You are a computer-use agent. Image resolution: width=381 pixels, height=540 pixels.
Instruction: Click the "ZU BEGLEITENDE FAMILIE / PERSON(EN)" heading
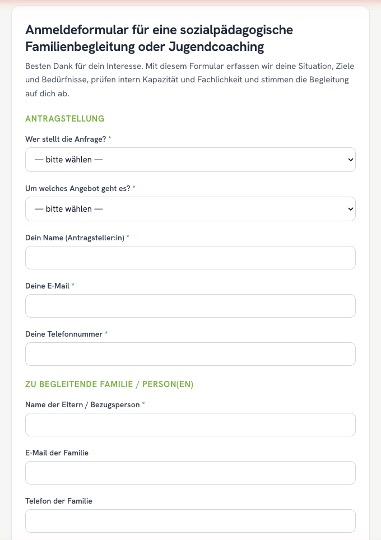pyautogui.click(x=109, y=384)
